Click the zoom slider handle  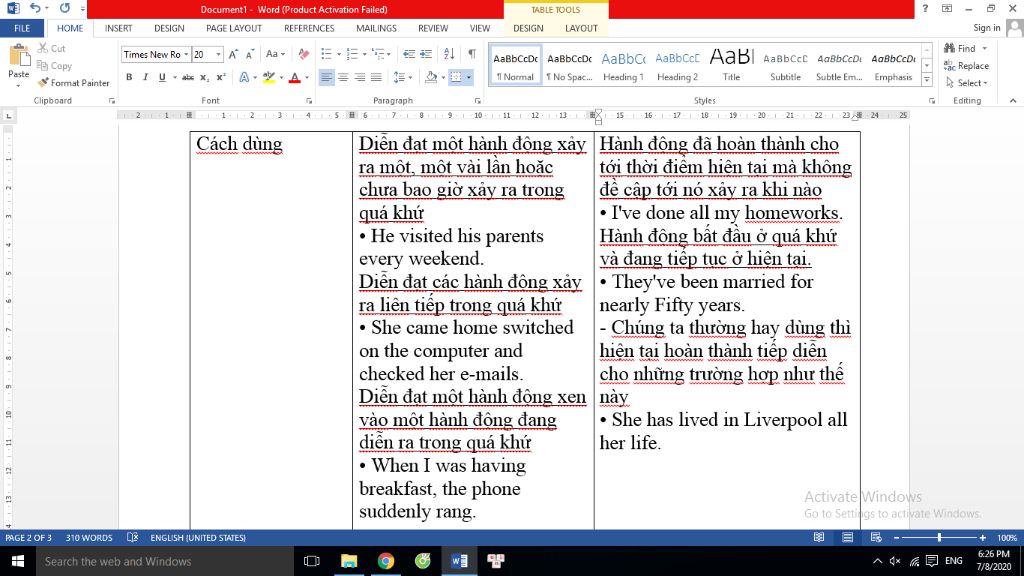[939, 537]
